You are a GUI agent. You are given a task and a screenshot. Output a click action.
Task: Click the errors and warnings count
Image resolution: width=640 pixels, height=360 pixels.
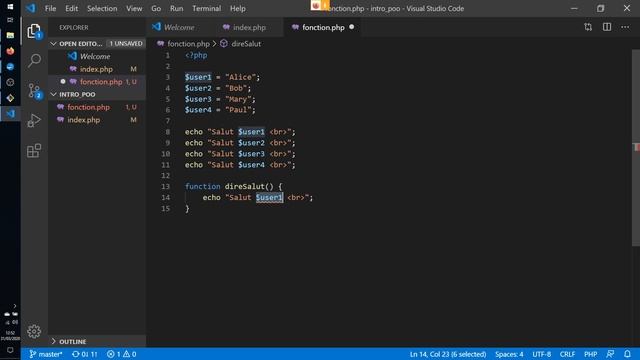(x=122, y=354)
